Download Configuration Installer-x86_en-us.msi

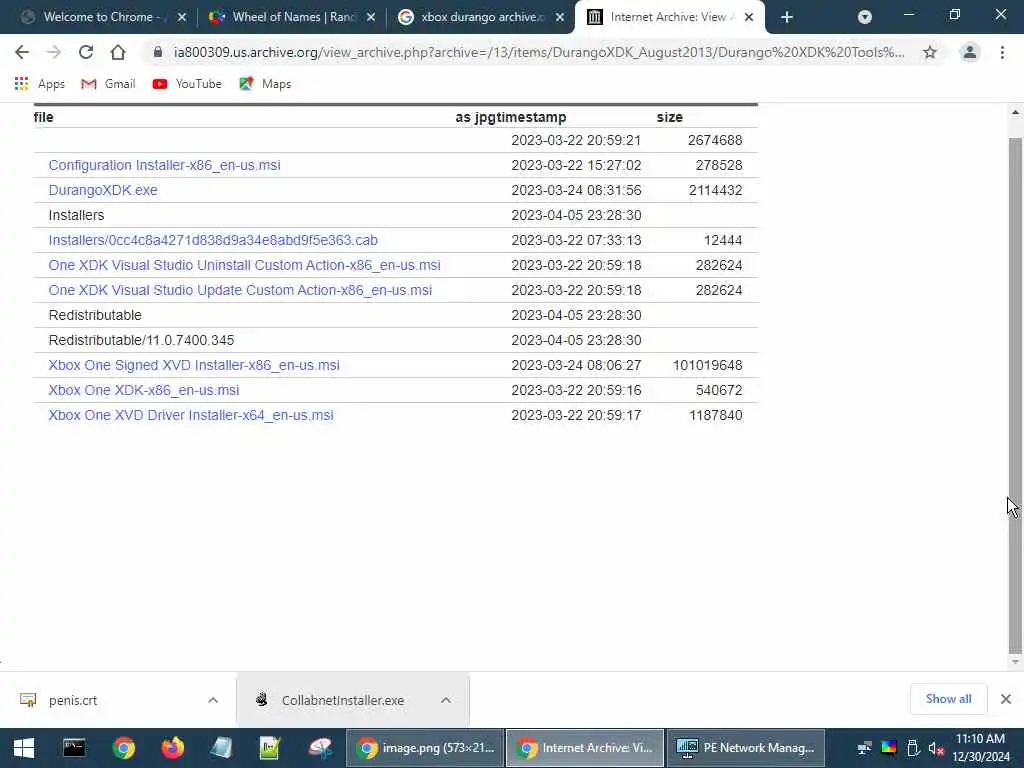165,165
